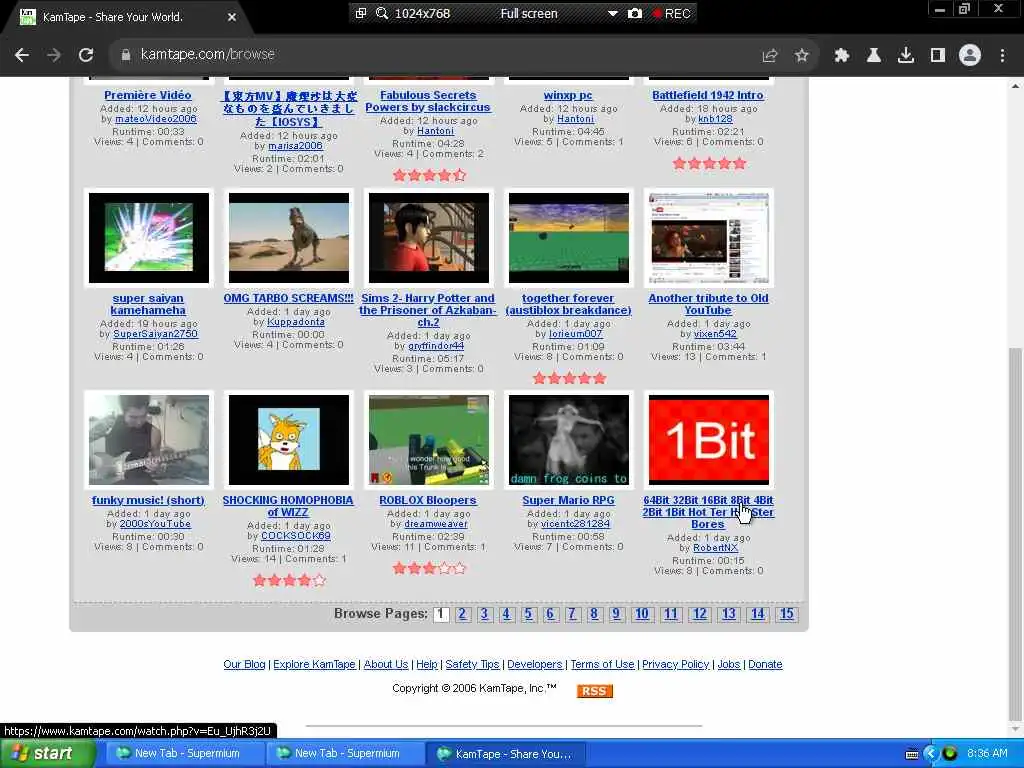
Task: Open Developers footer link
Action: coord(535,665)
